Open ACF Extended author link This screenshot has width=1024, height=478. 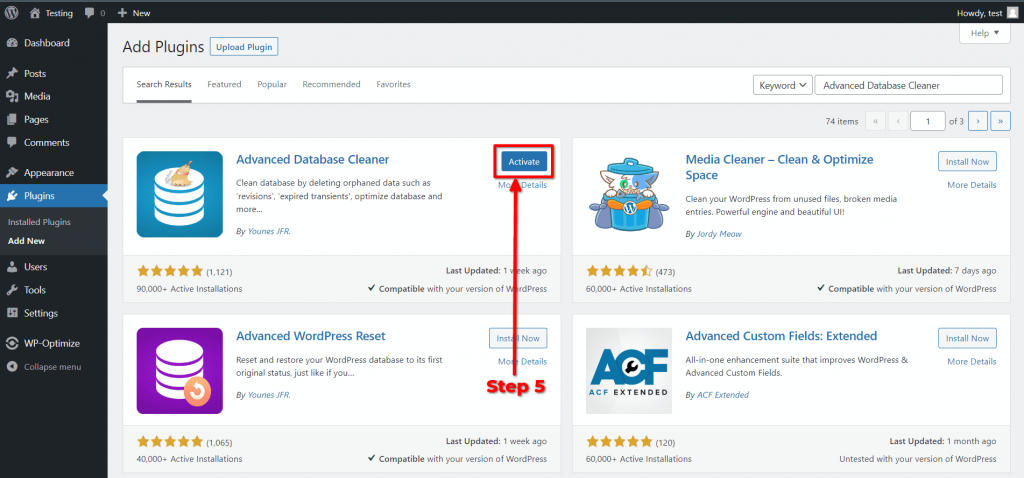(x=722, y=395)
